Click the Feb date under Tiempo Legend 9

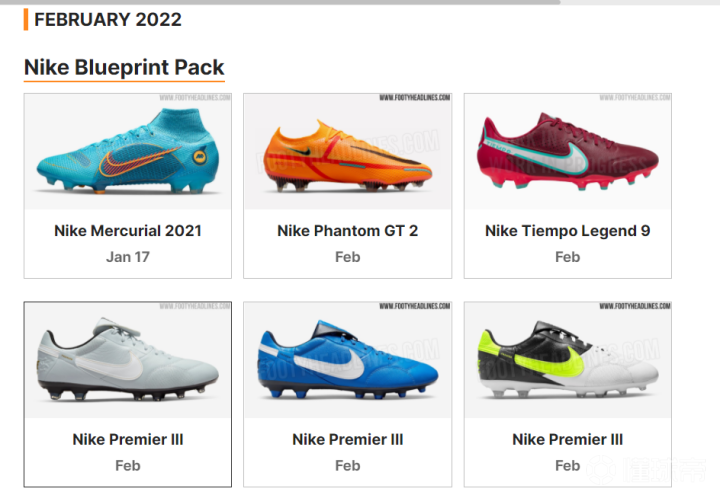point(568,257)
